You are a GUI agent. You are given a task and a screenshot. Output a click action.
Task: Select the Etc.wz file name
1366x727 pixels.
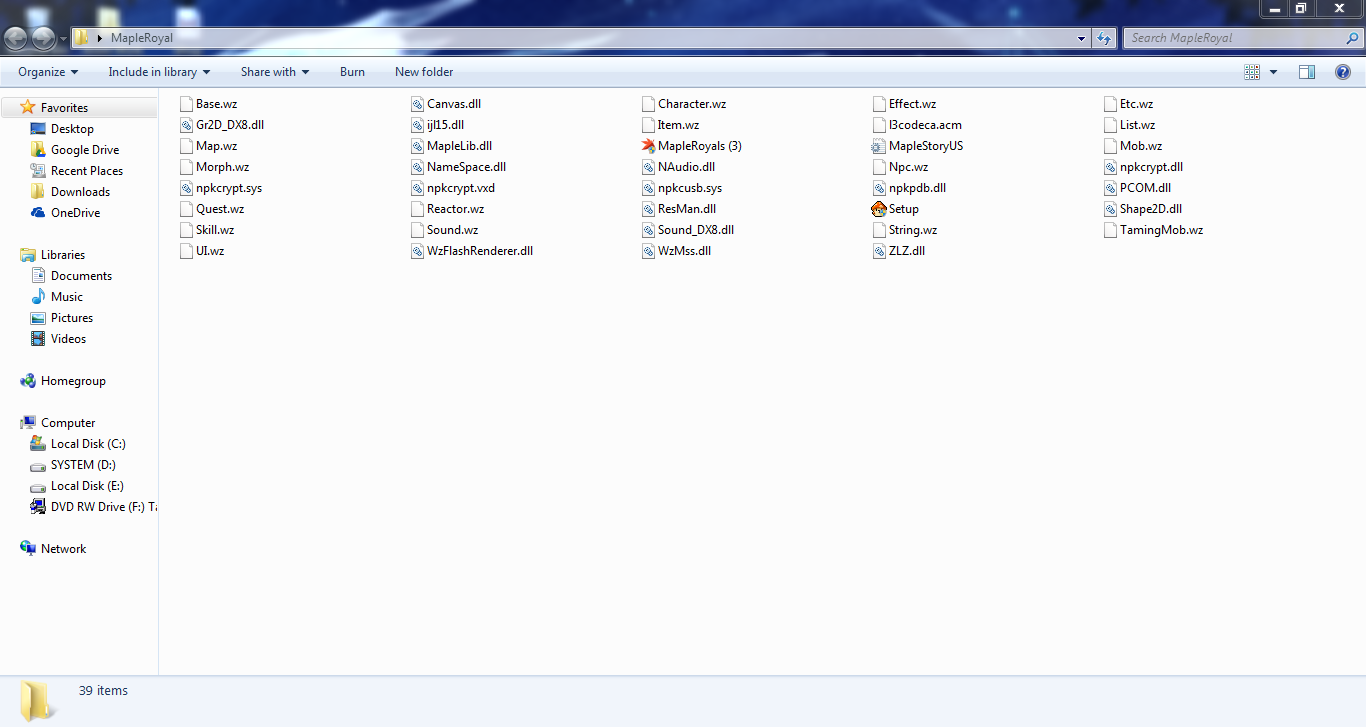click(1136, 104)
